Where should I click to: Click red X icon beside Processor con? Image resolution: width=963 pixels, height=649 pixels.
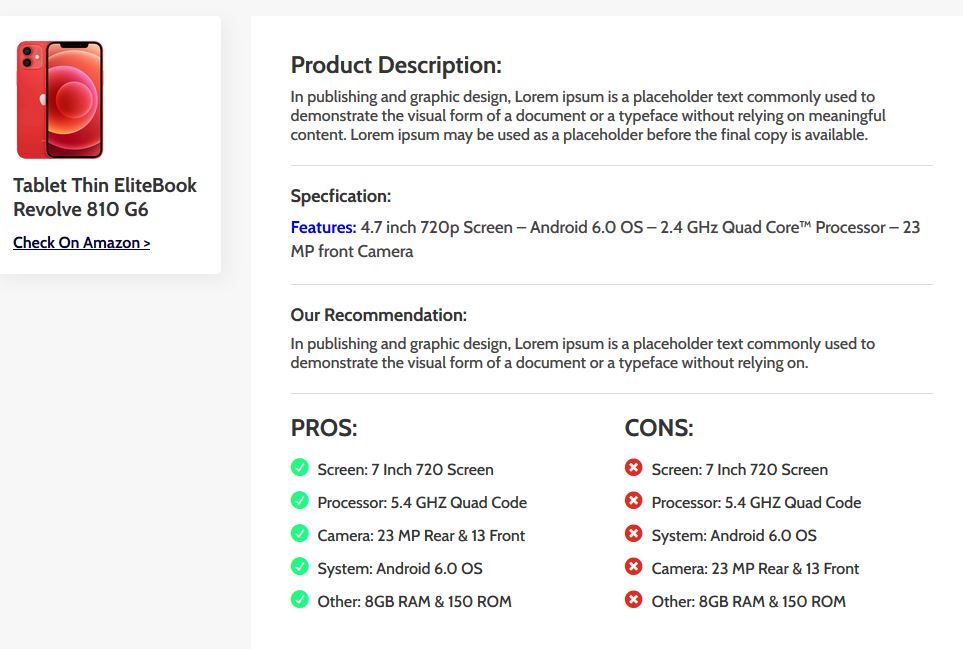[x=633, y=500]
